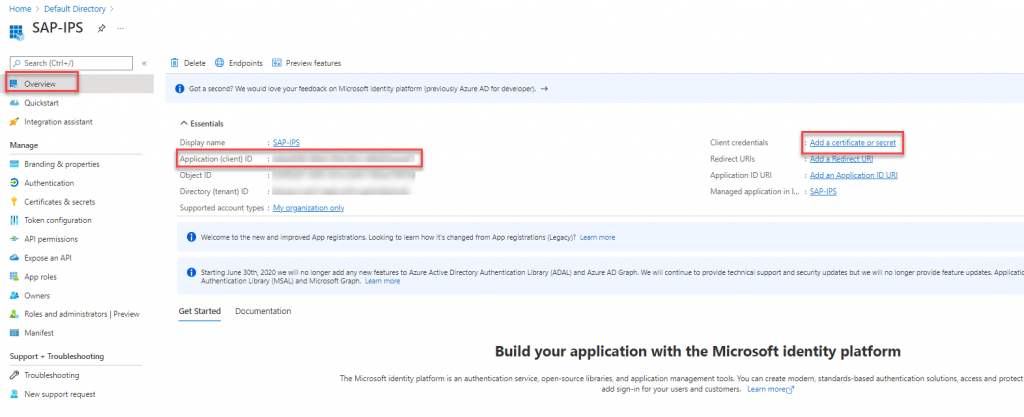
Task: Click the Application (client) ID label
Action: [x=216, y=159]
